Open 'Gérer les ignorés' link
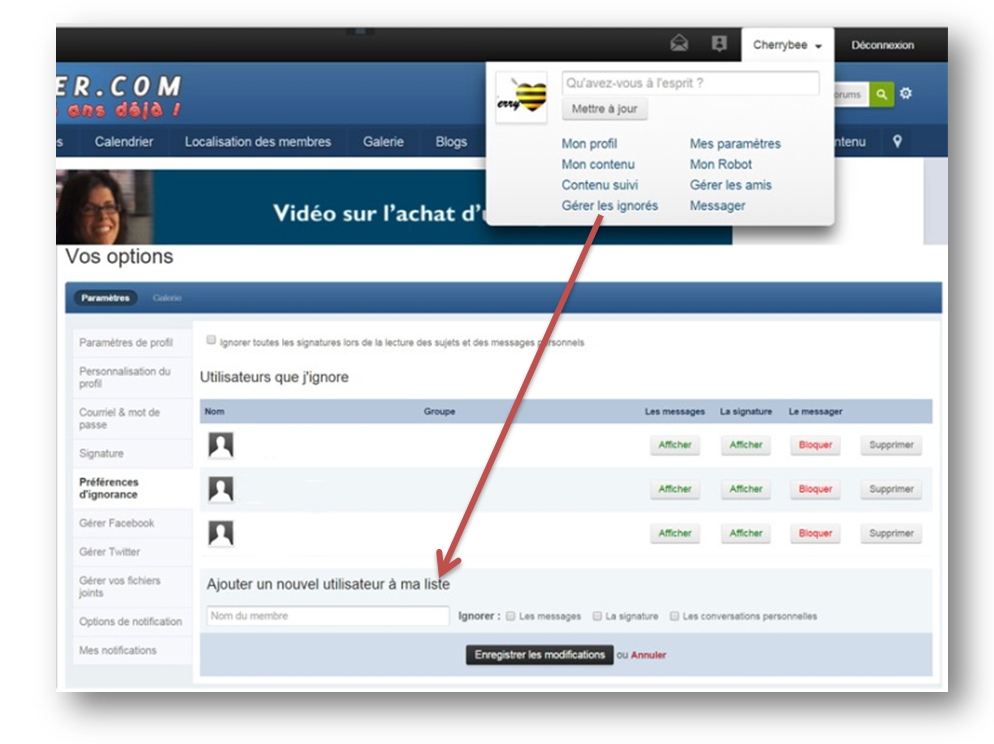The width and height of the screenshot is (994, 744). tap(610, 206)
